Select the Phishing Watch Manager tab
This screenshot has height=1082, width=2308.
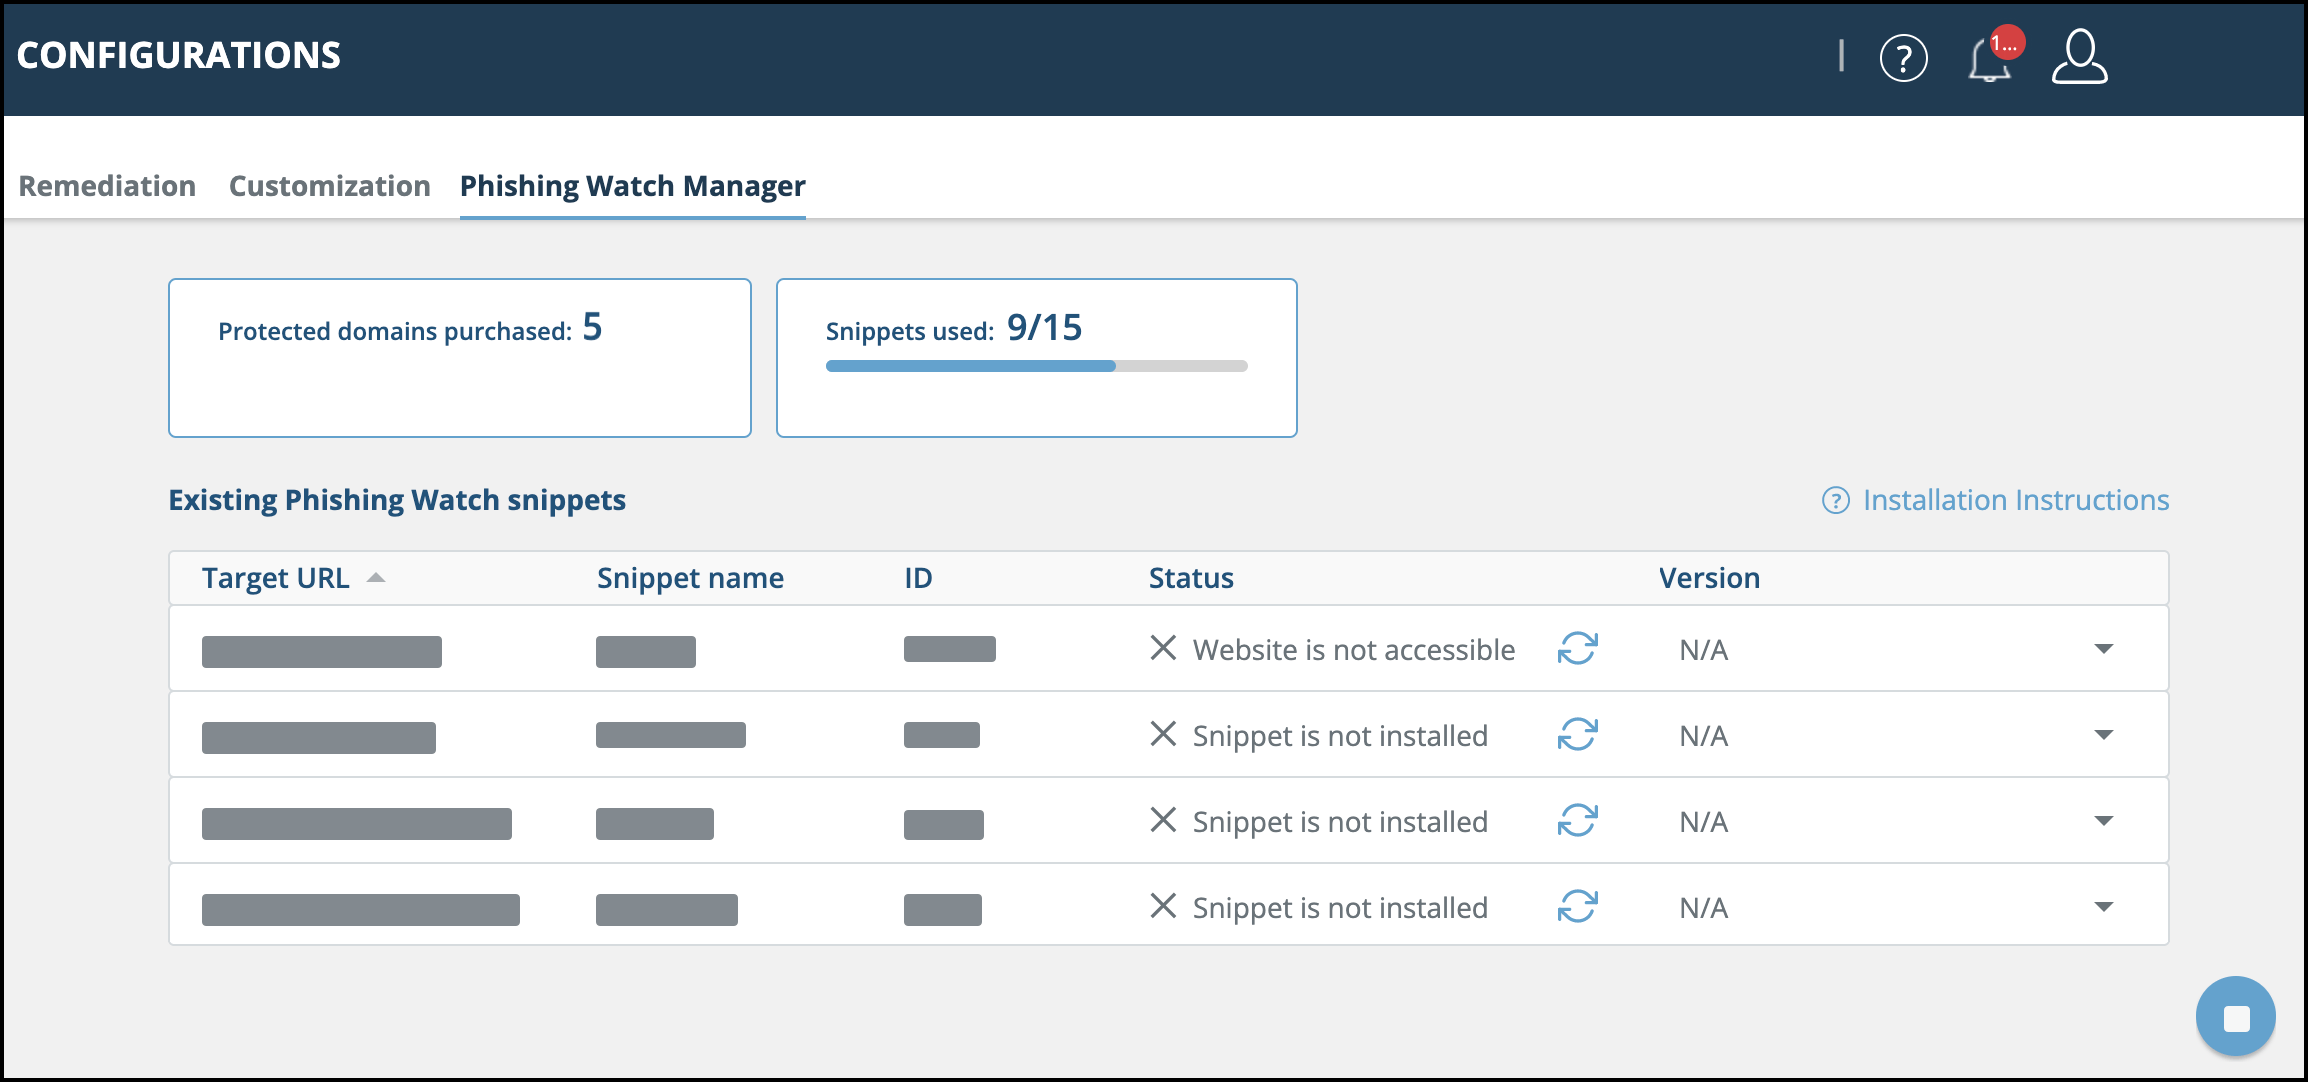pos(632,186)
